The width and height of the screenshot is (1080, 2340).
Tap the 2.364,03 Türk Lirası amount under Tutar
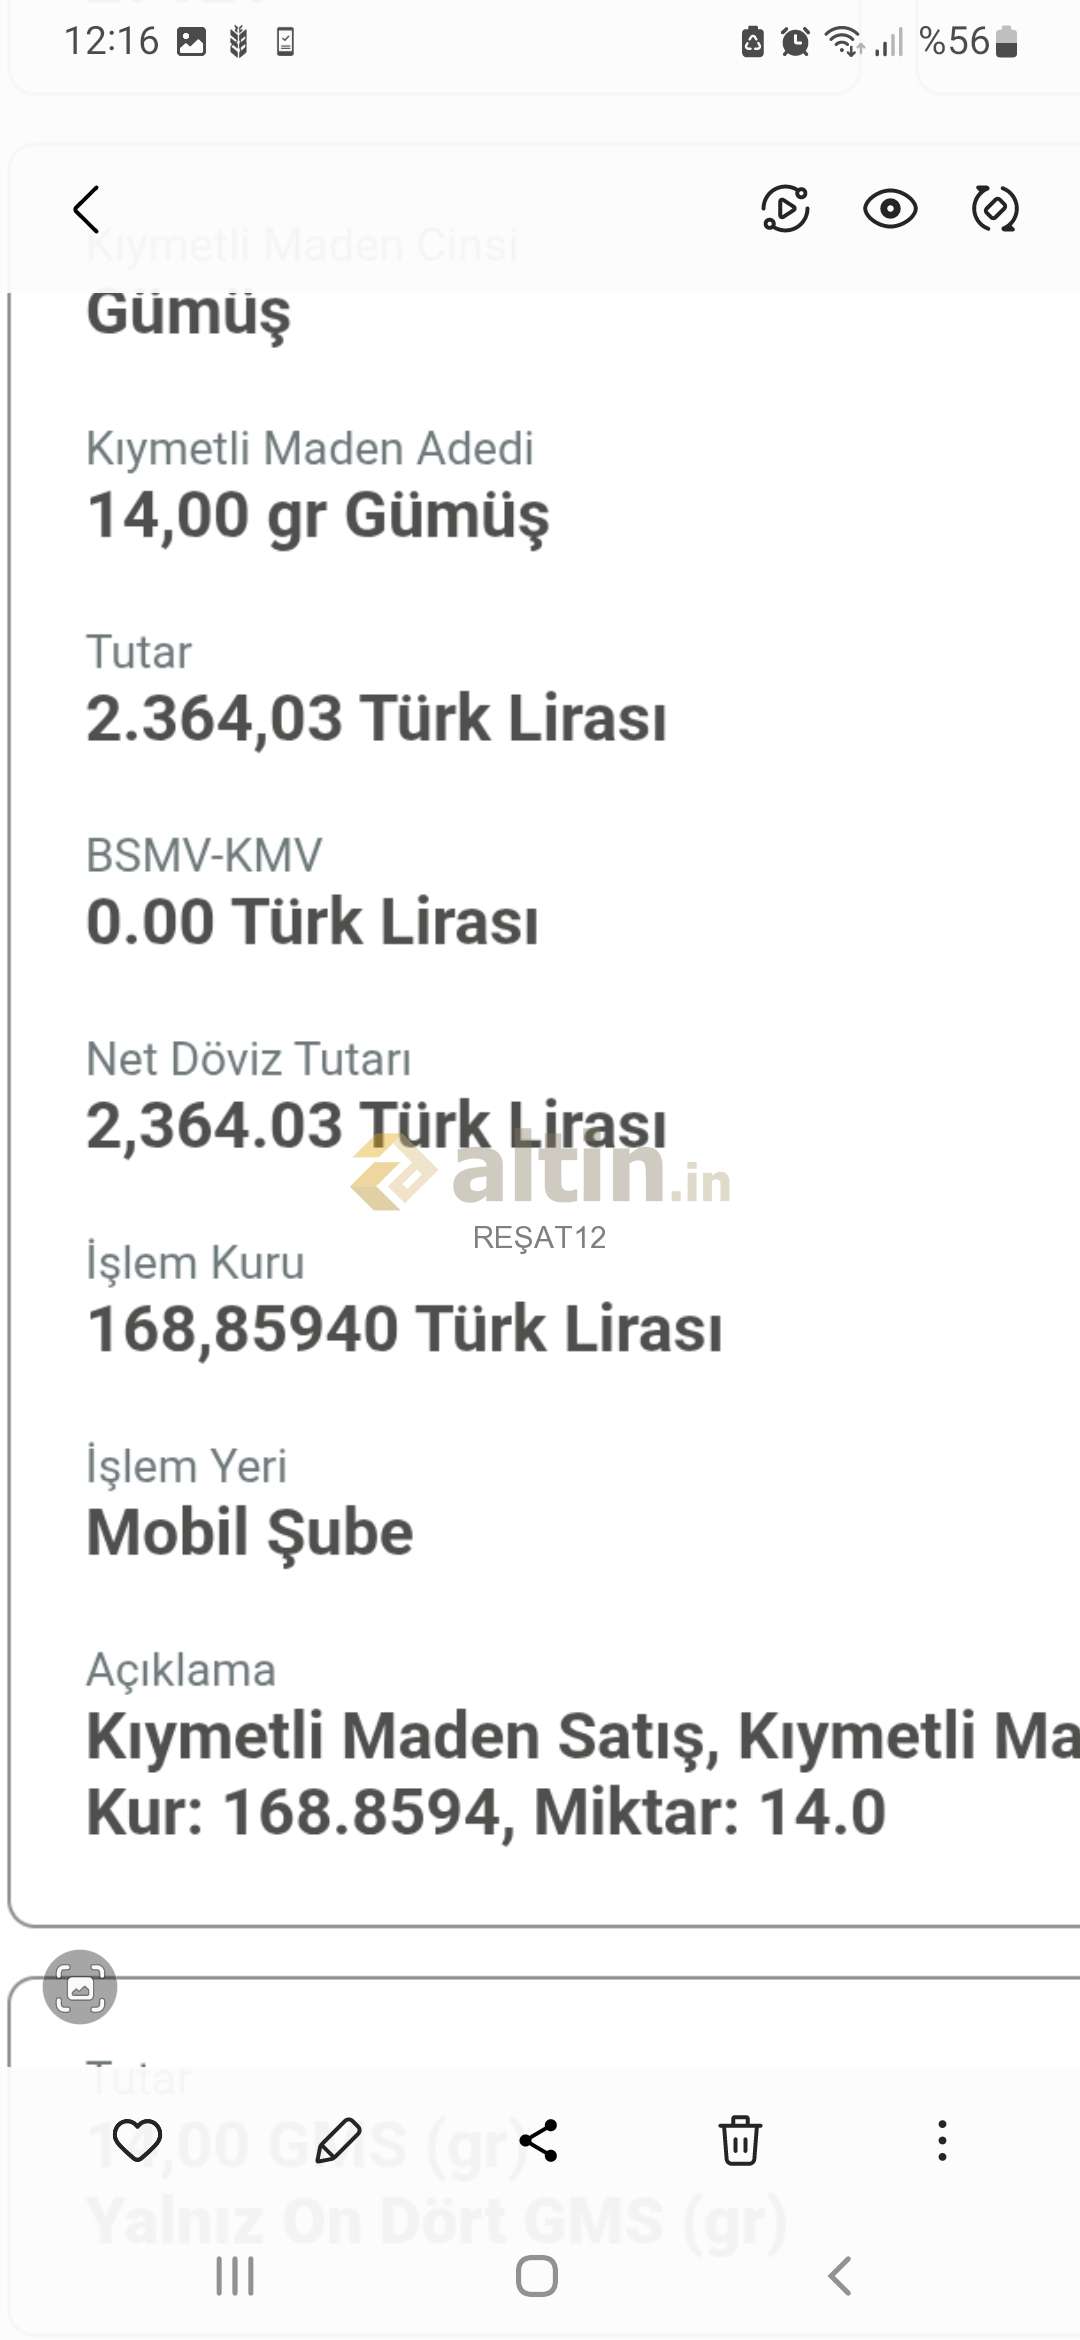(x=376, y=718)
